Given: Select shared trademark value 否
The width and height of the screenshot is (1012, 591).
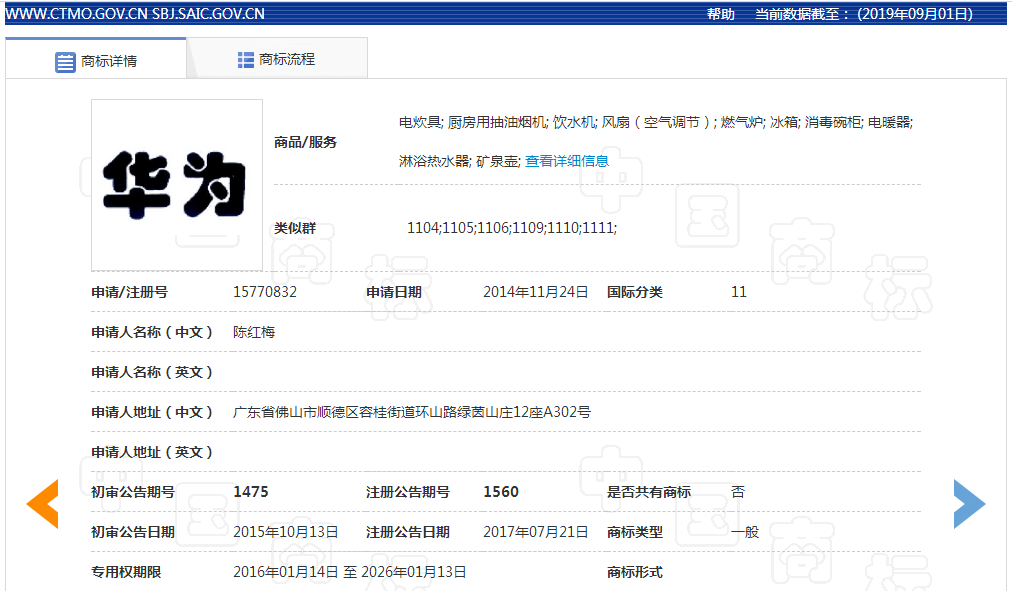Looking at the screenshot, I should (738, 492).
